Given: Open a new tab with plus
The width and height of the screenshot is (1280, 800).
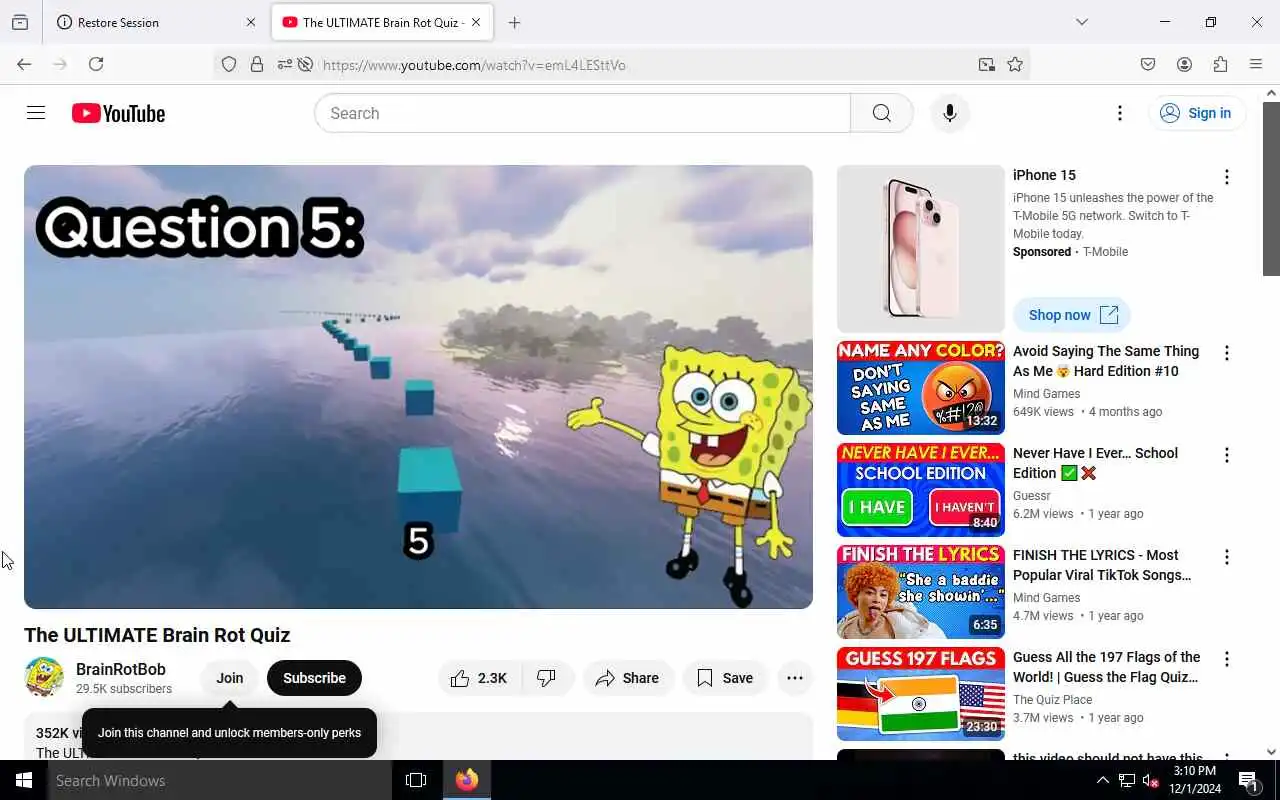Looking at the screenshot, I should coord(514,22).
